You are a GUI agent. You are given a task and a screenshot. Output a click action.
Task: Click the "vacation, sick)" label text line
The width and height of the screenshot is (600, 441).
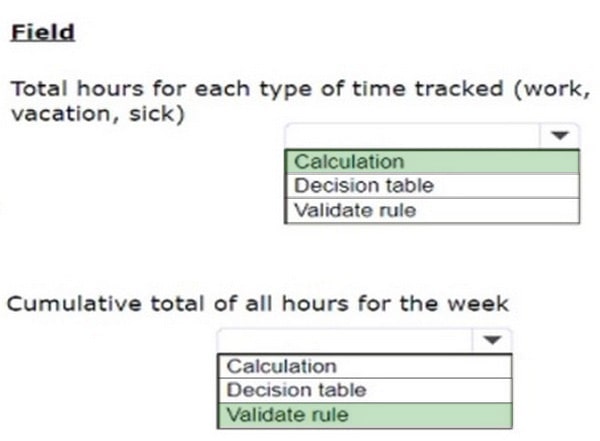[x=98, y=114]
